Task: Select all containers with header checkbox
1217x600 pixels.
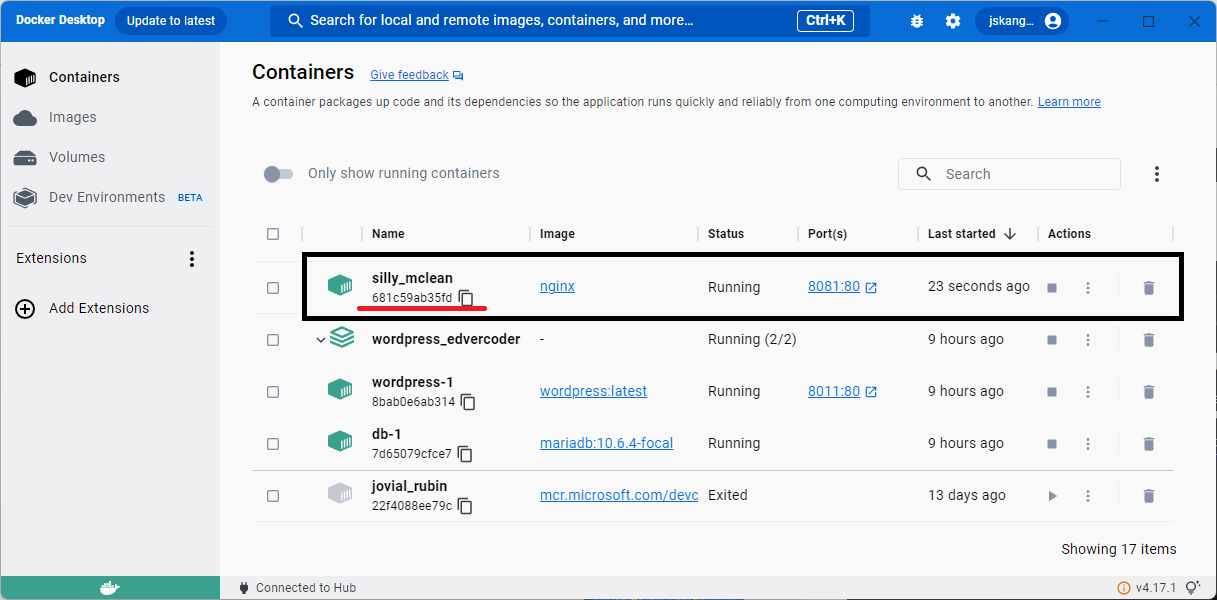Action: pos(273,234)
